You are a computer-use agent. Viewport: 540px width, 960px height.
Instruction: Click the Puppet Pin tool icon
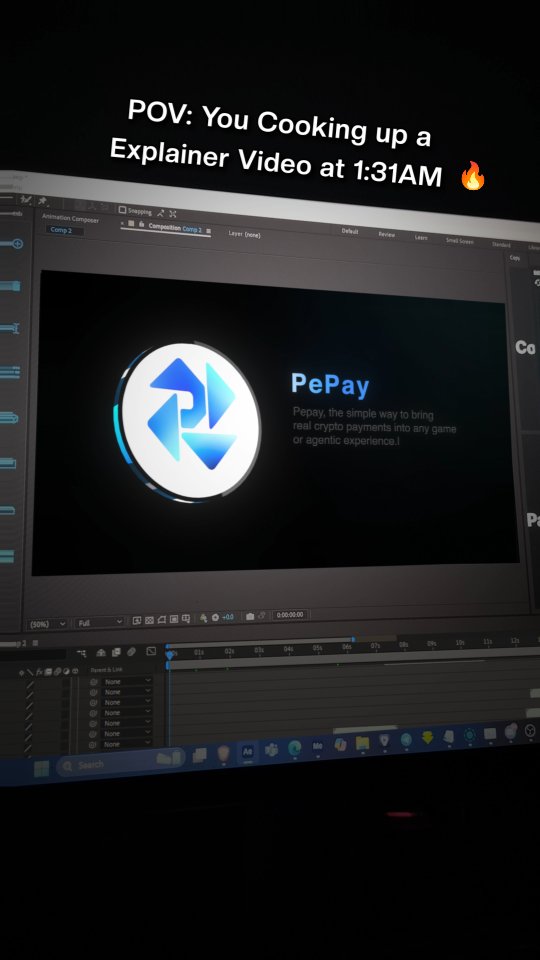click(x=43, y=201)
